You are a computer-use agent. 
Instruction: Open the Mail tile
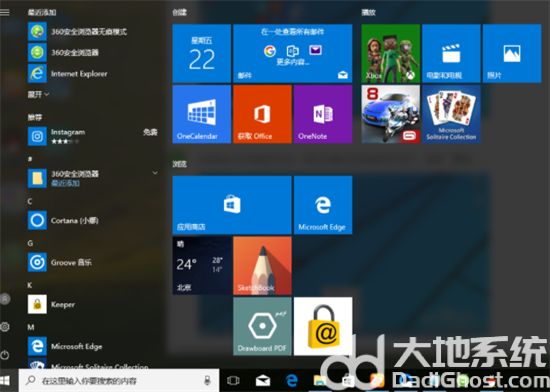pyautogui.click(x=293, y=53)
